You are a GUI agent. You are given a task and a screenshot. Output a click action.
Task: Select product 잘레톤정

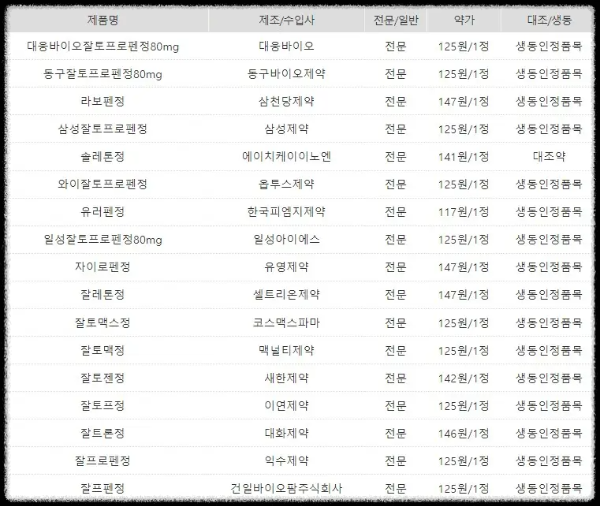tap(103, 294)
